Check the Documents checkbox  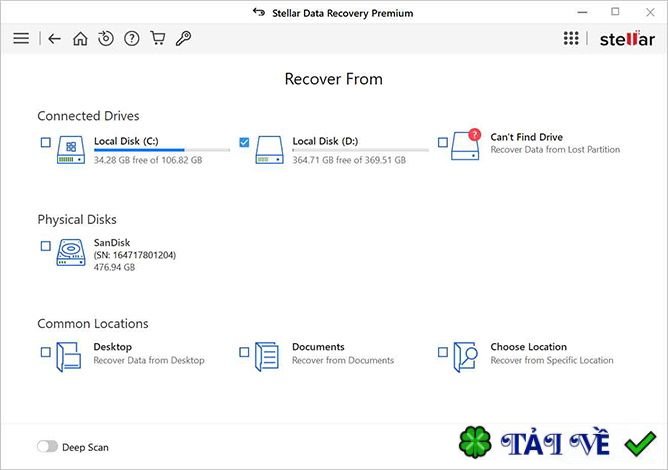(244, 352)
